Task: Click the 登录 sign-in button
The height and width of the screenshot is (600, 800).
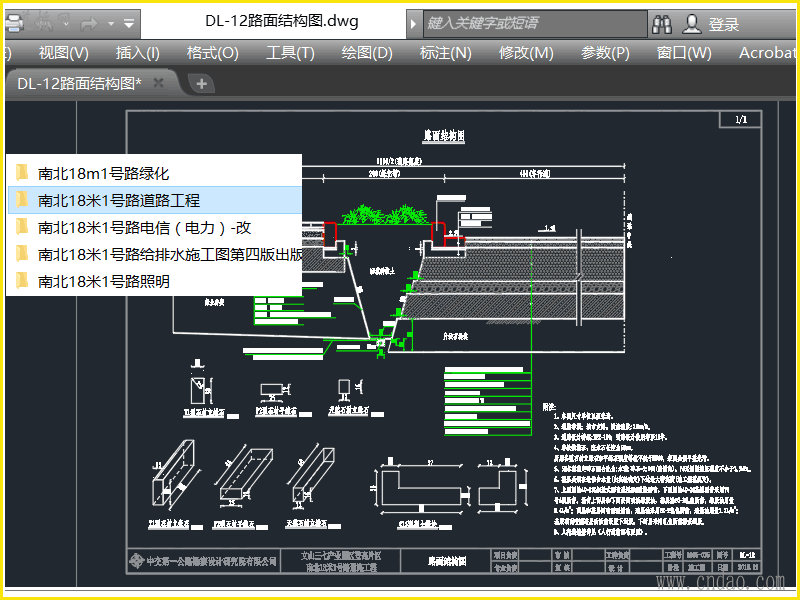Action: pos(724,24)
